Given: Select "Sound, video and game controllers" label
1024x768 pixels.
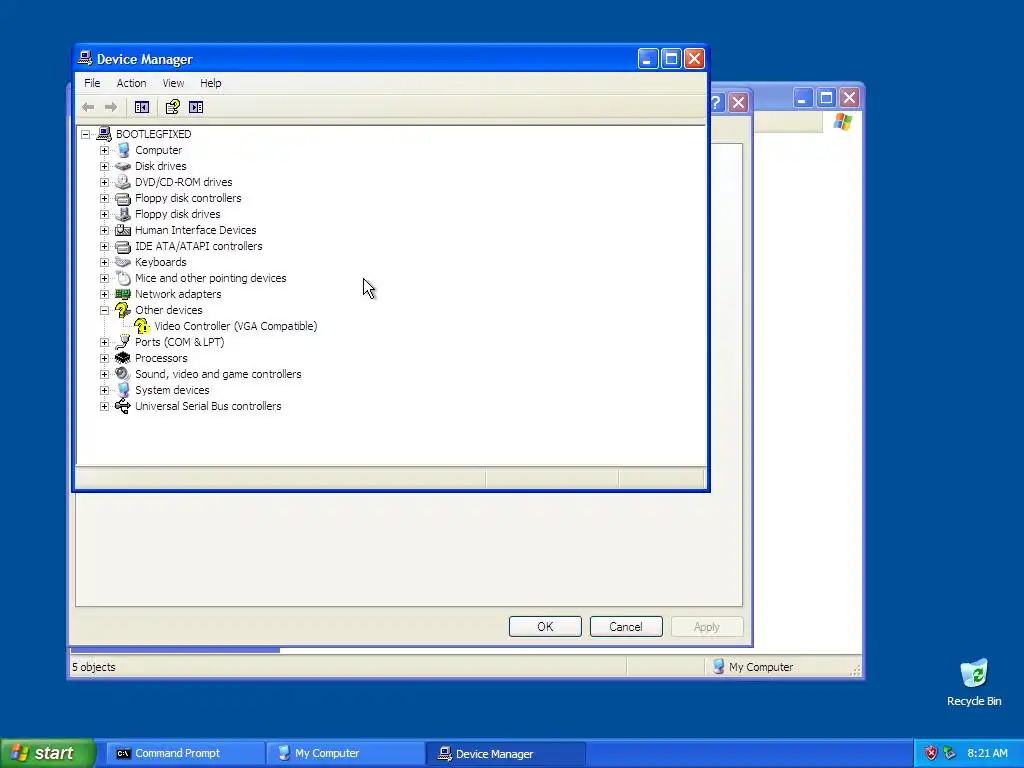Looking at the screenshot, I should pyautogui.click(x=218, y=374).
